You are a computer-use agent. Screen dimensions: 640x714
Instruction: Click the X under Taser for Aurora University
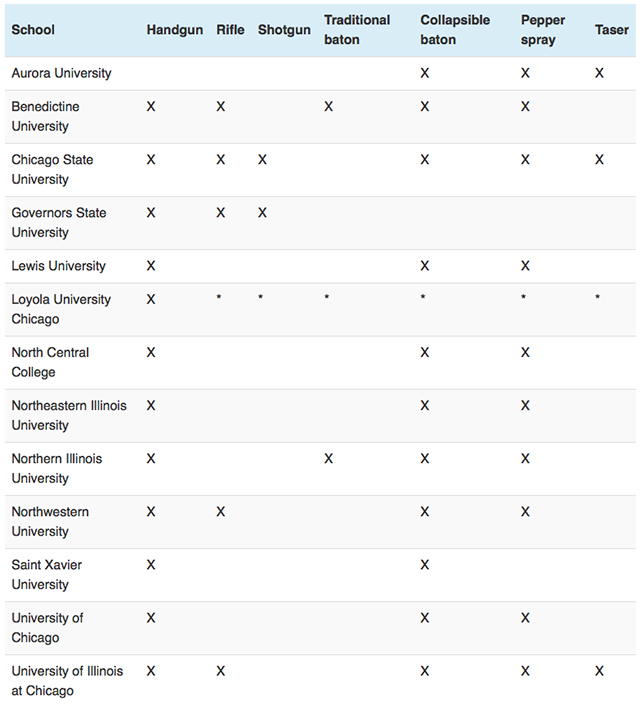pyautogui.click(x=599, y=73)
